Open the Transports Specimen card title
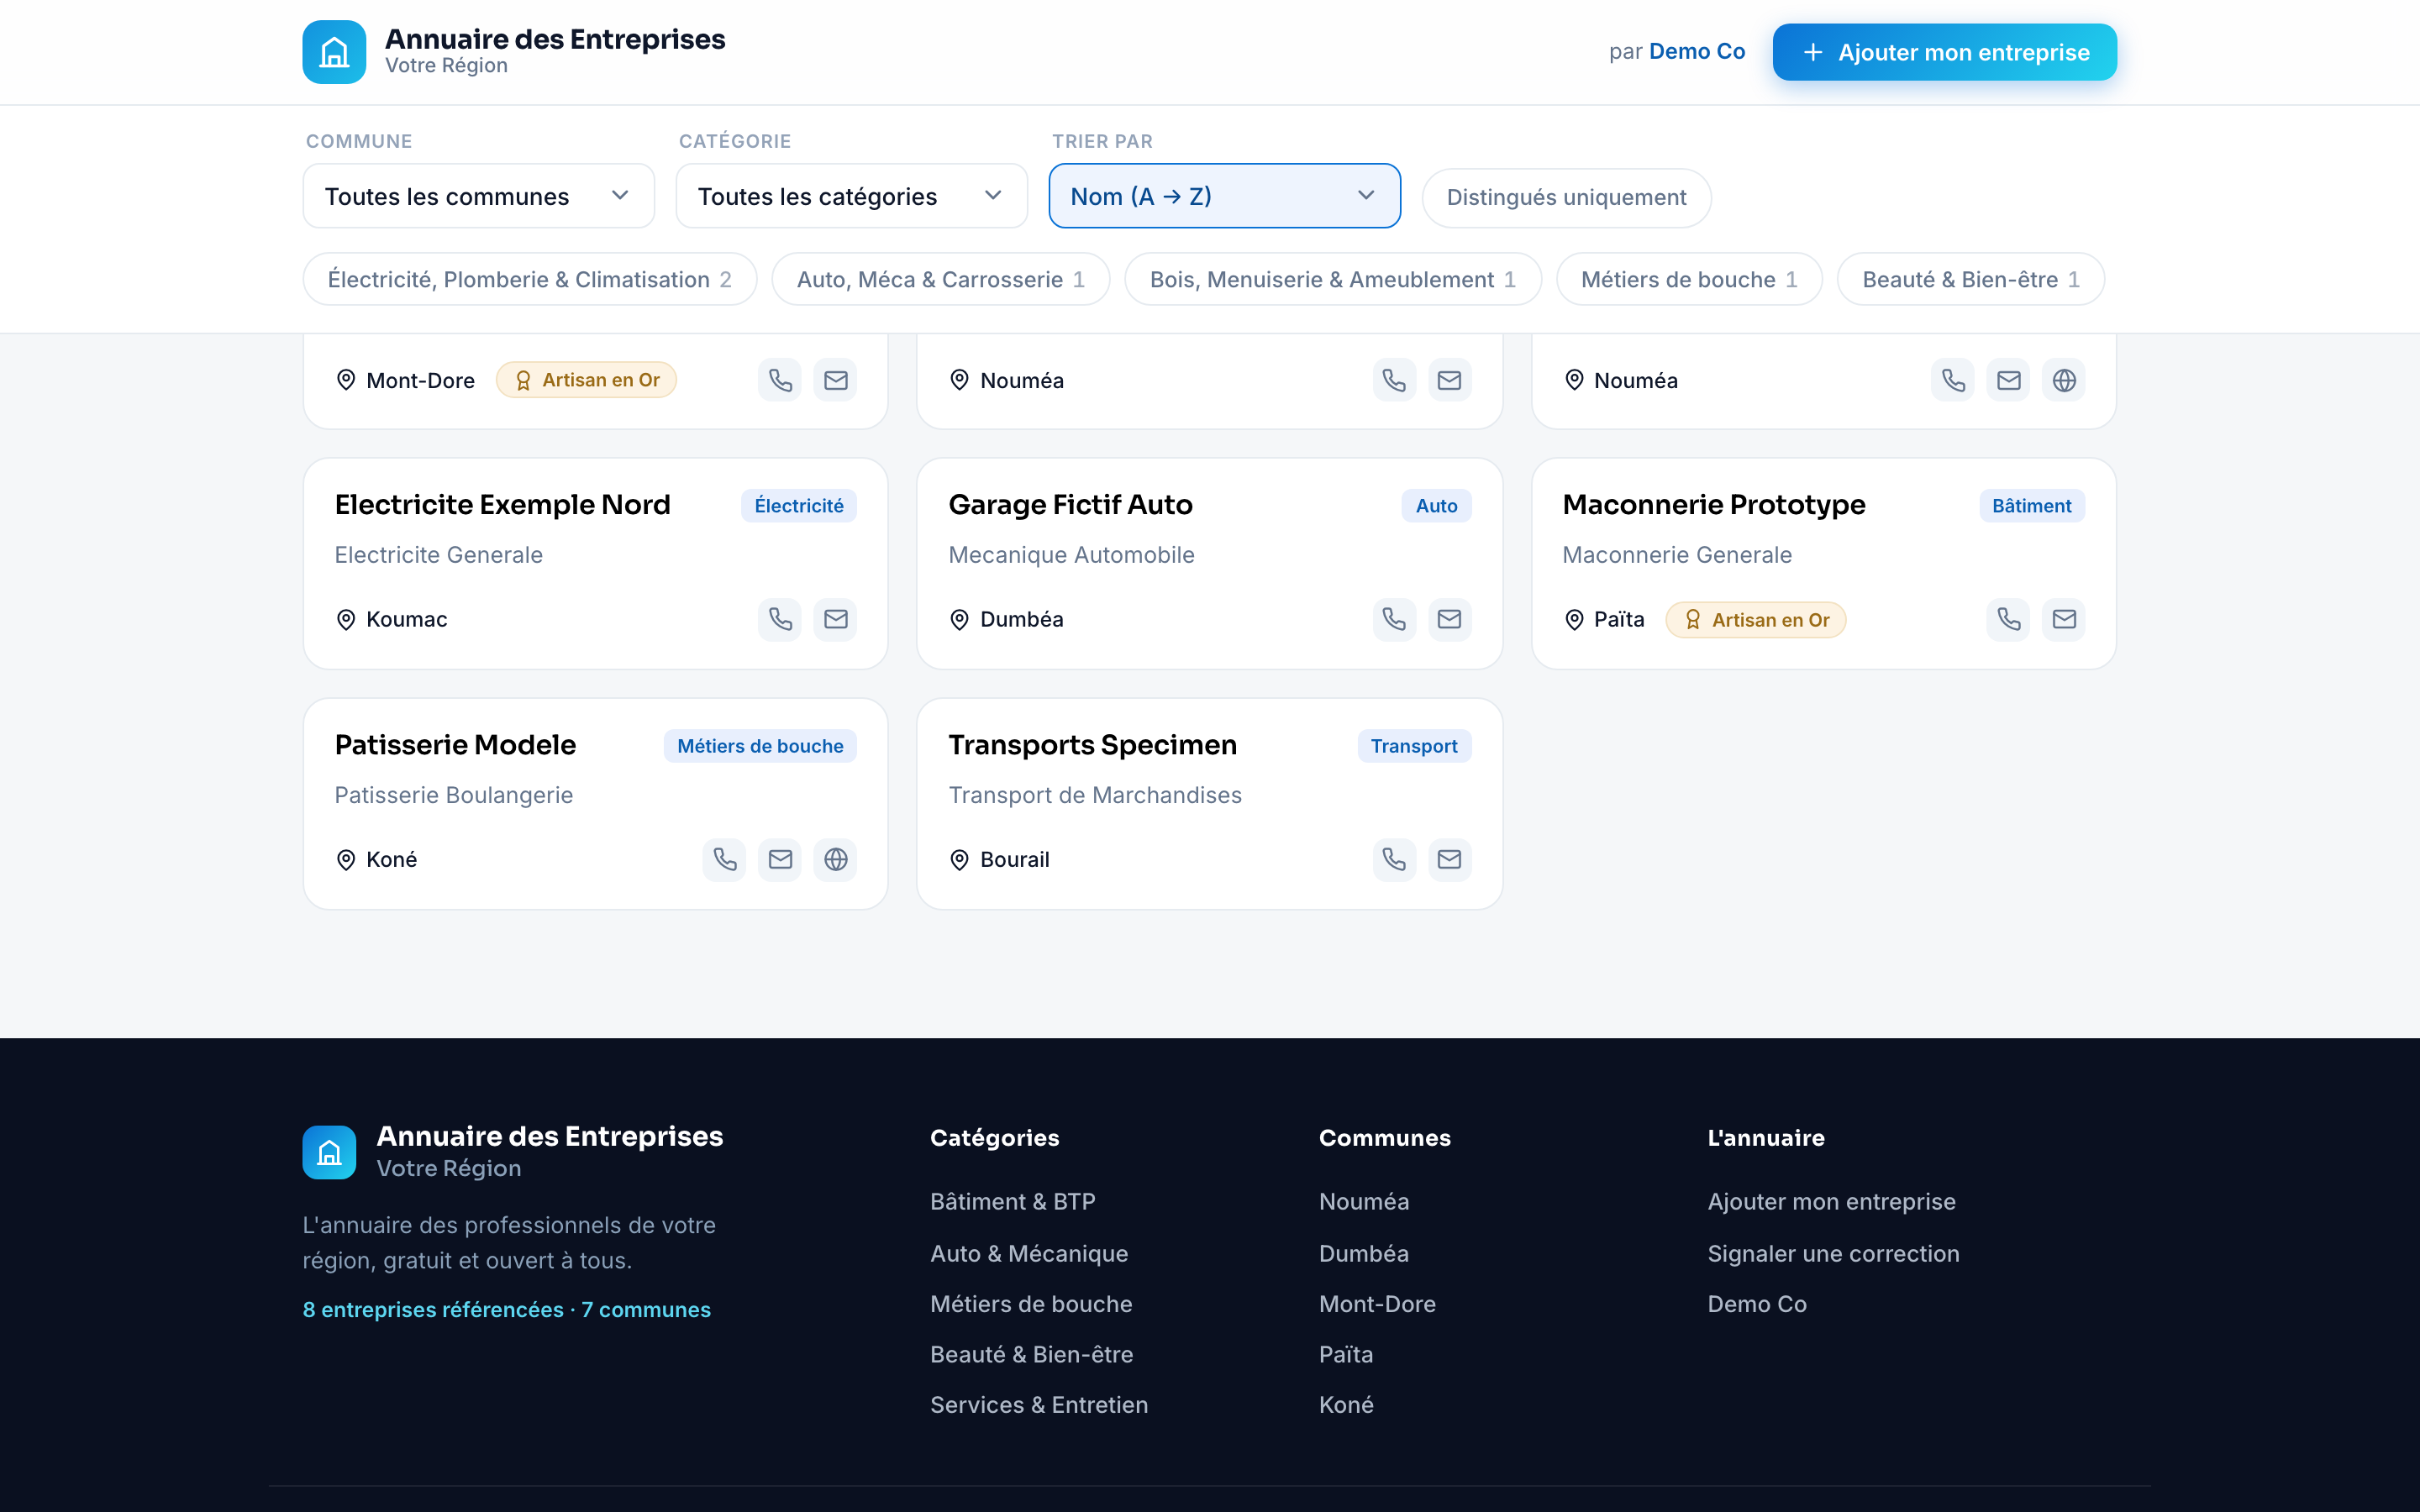The height and width of the screenshot is (1512, 2420). [1092, 745]
